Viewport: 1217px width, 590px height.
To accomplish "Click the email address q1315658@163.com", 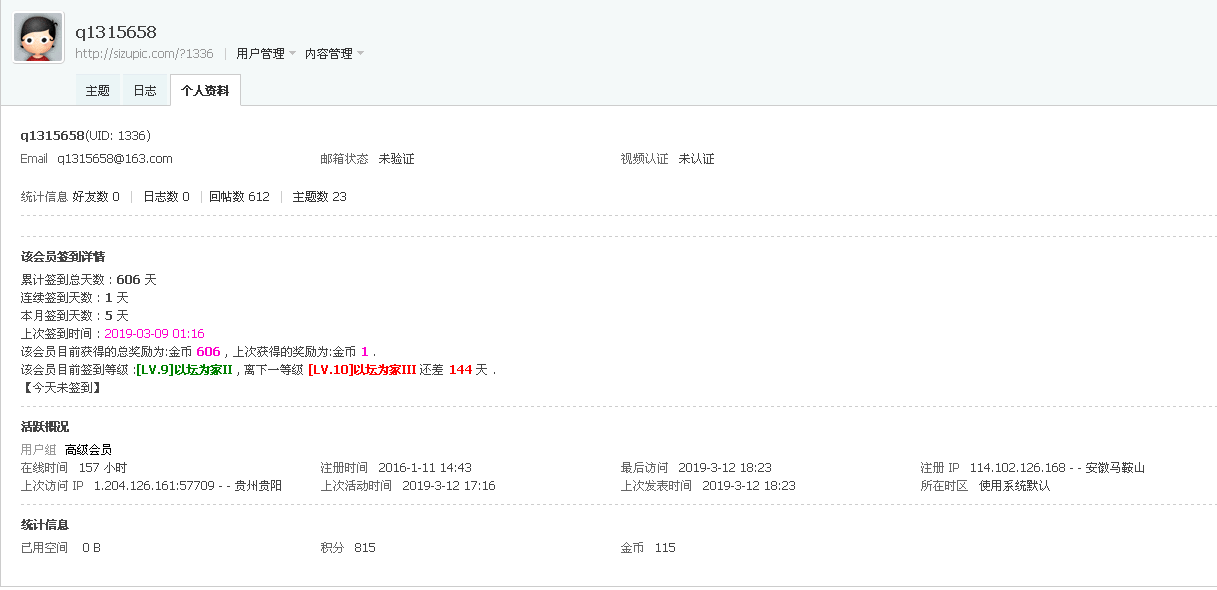I will coord(115,159).
